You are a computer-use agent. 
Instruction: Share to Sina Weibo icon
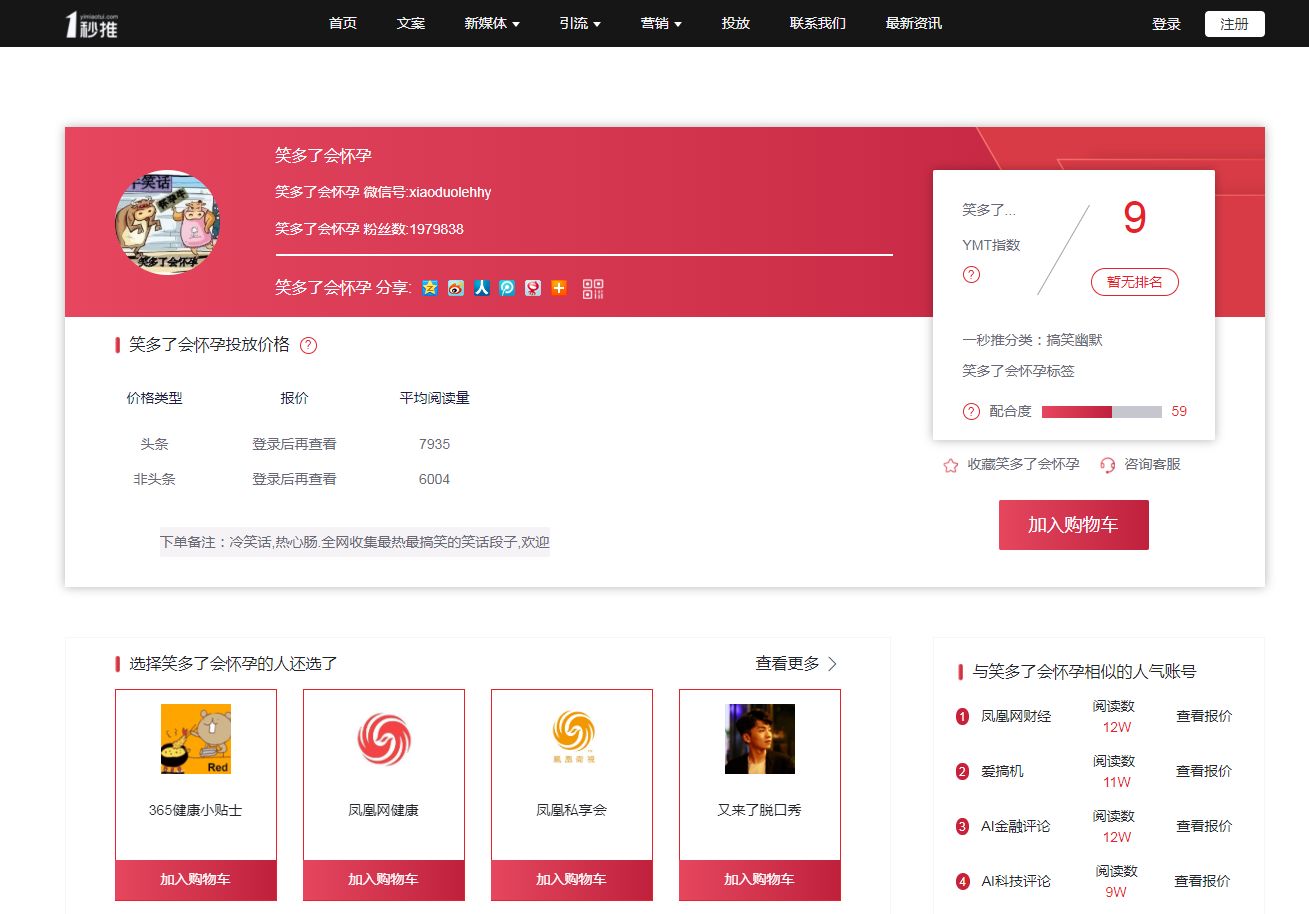456,288
